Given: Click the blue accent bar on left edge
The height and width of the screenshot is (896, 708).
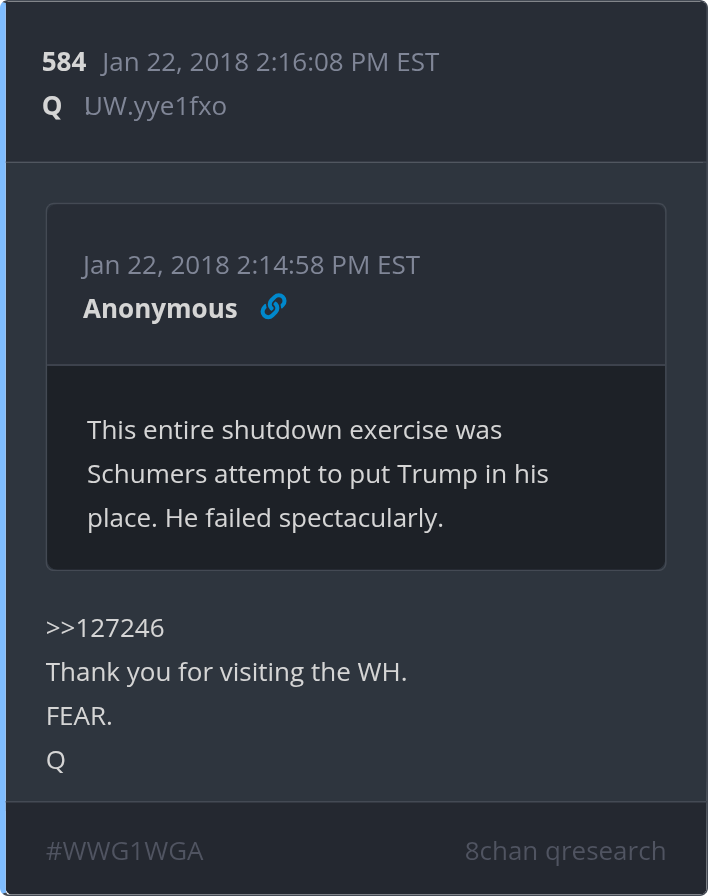Looking at the screenshot, I should (3, 448).
